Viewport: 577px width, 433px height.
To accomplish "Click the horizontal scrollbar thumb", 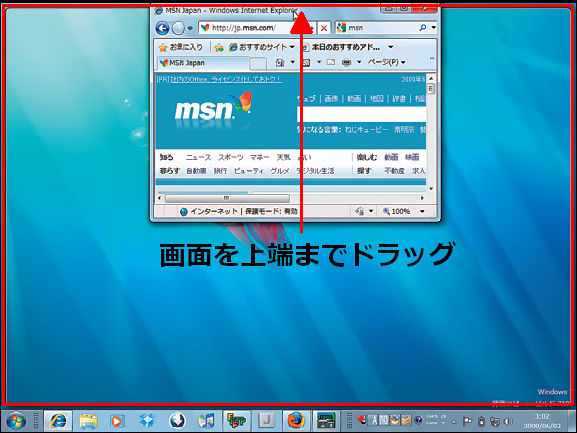I will pyautogui.click(x=227, y=198).
